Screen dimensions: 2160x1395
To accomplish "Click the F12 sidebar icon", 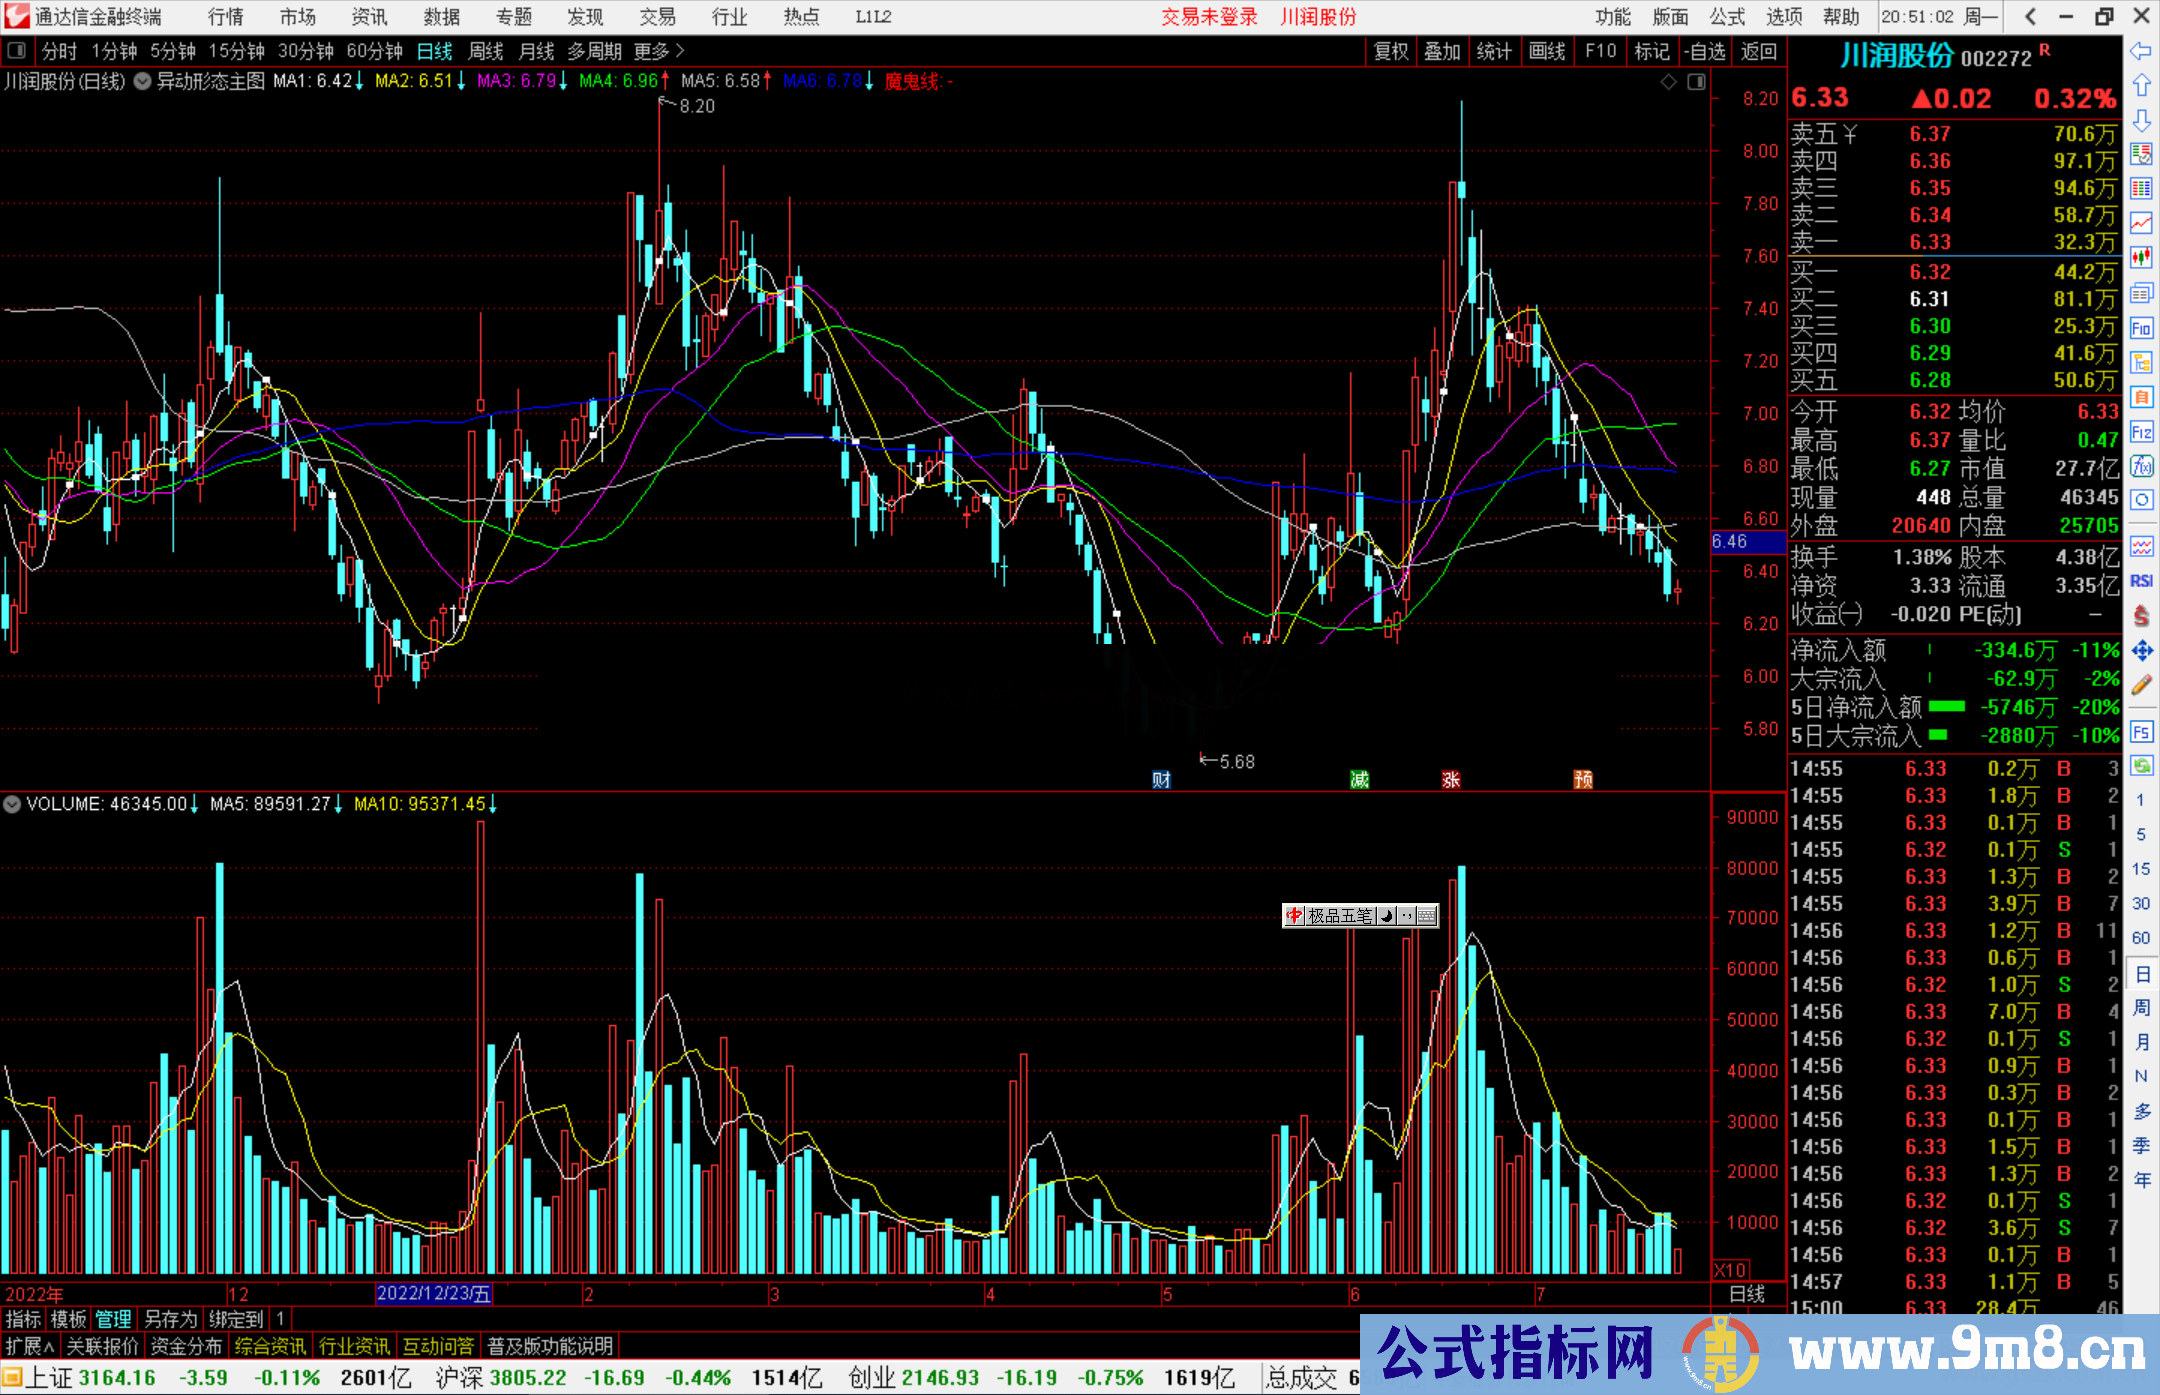I will point(2141,432).
